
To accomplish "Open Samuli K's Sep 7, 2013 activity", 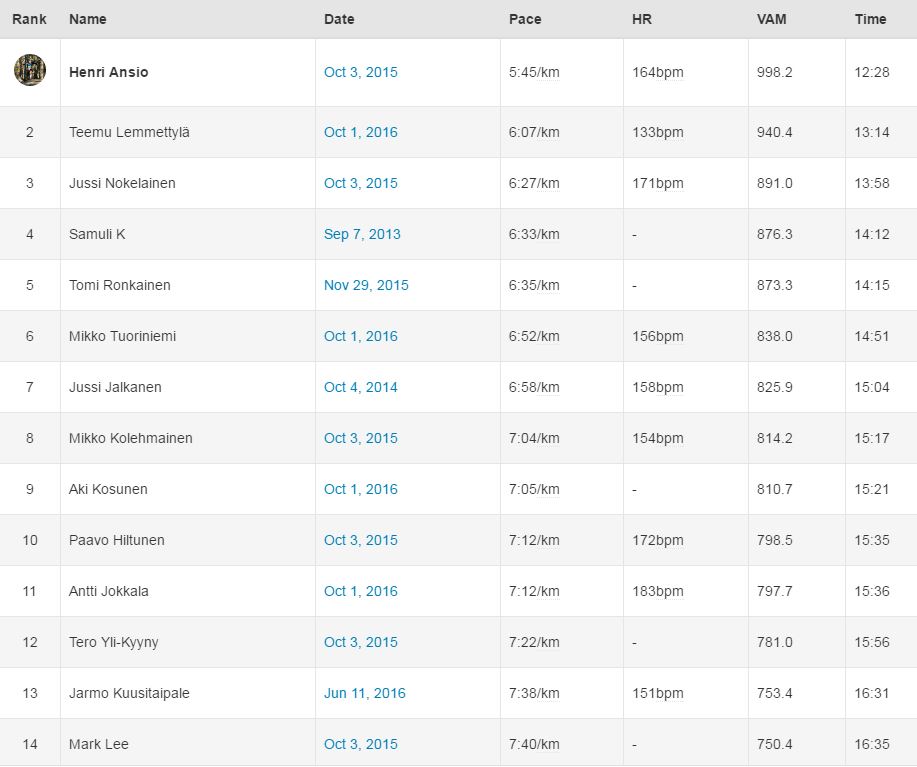I will (x=362, y=234).
